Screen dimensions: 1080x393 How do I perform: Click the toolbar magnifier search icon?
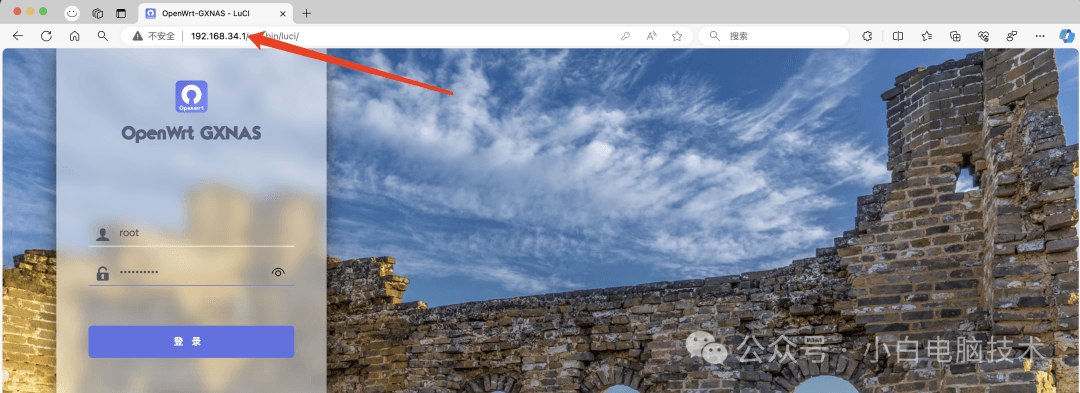click(x=103, y=36)
